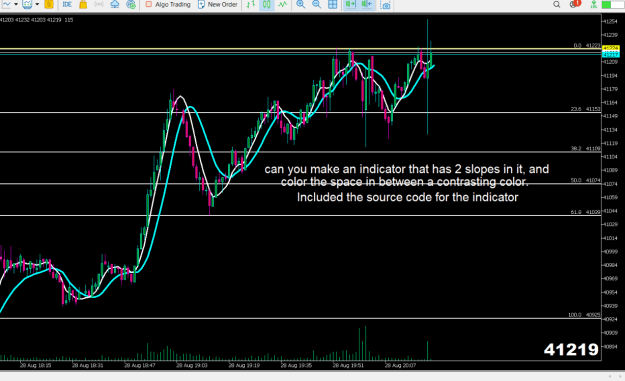
Task: Click the New Order button
Action: coord(218,4)
